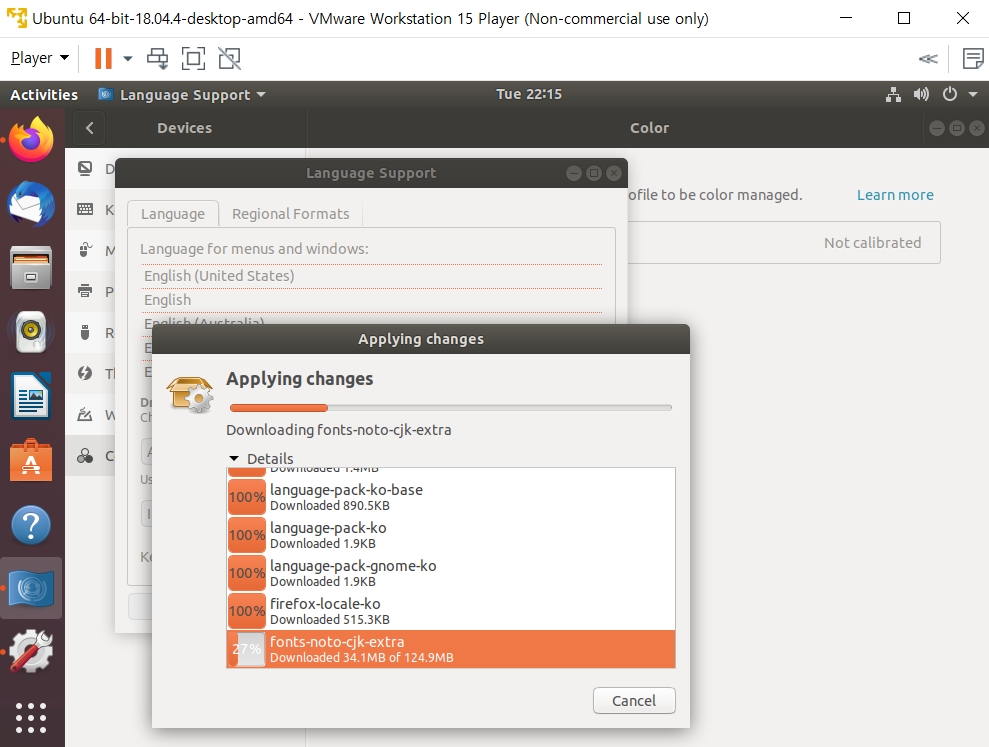Open the Player dropdown menu
Image resolution: width=989 pixels, height=747 pixels.
click(39, 58)
